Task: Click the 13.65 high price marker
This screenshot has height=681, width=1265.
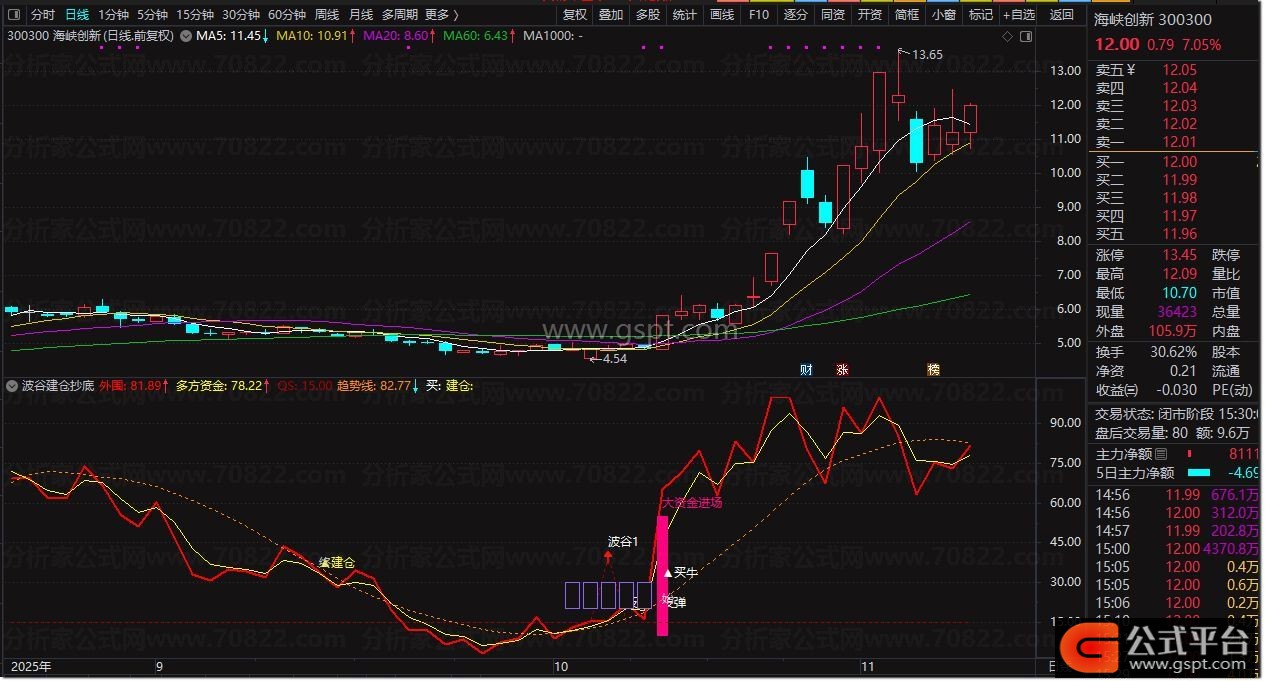Action: (x=926, y=55)
